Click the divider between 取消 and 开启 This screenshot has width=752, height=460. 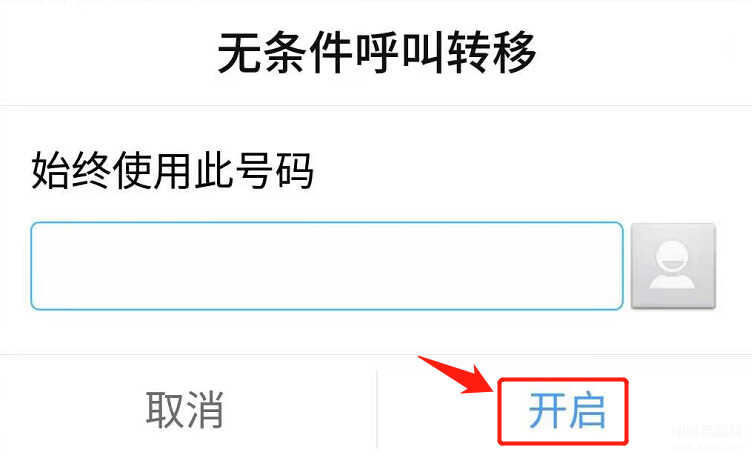(377, 409)
